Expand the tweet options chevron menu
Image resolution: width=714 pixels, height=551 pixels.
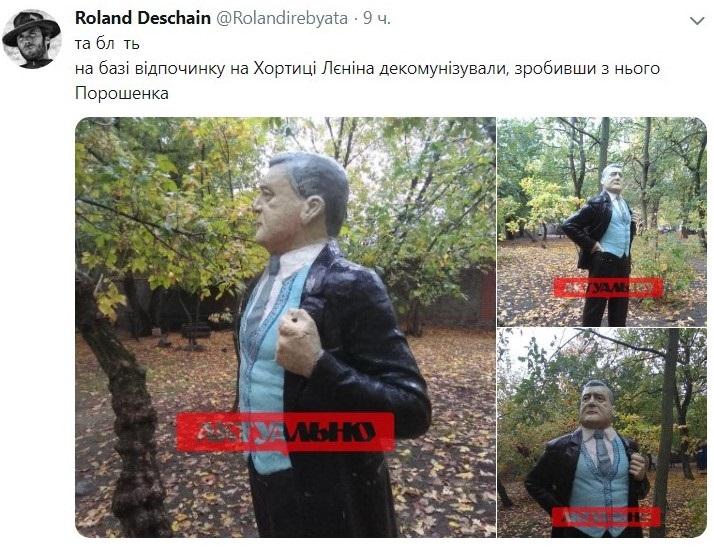point(697,20)
